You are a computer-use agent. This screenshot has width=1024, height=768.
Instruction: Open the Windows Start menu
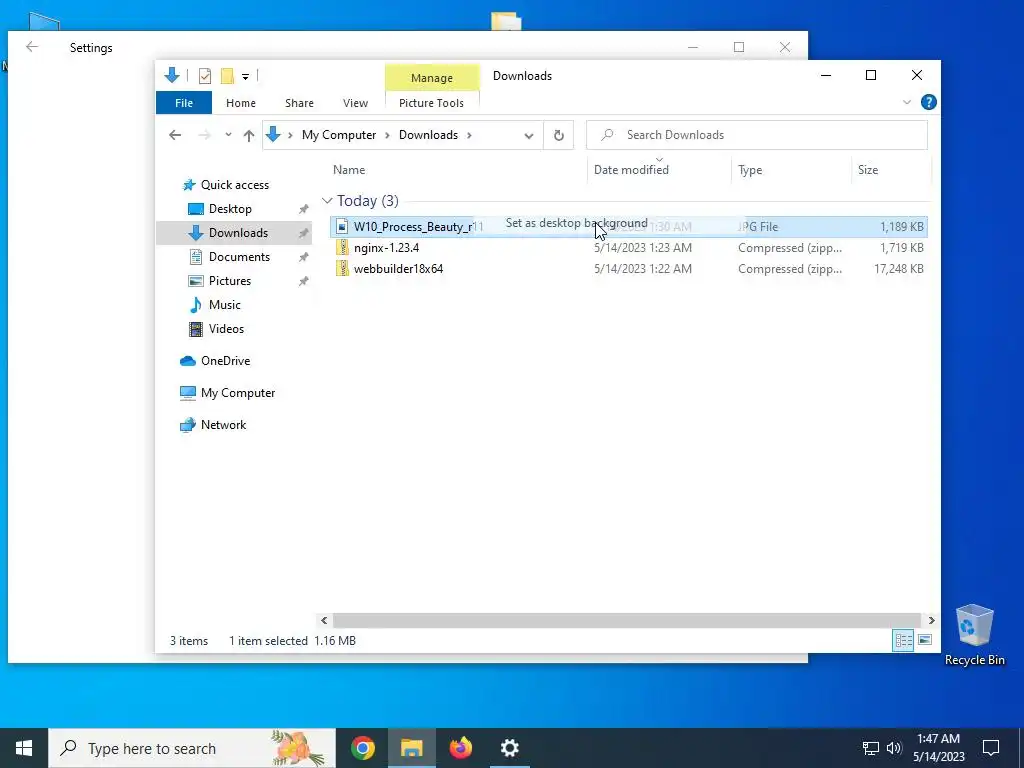24,748
